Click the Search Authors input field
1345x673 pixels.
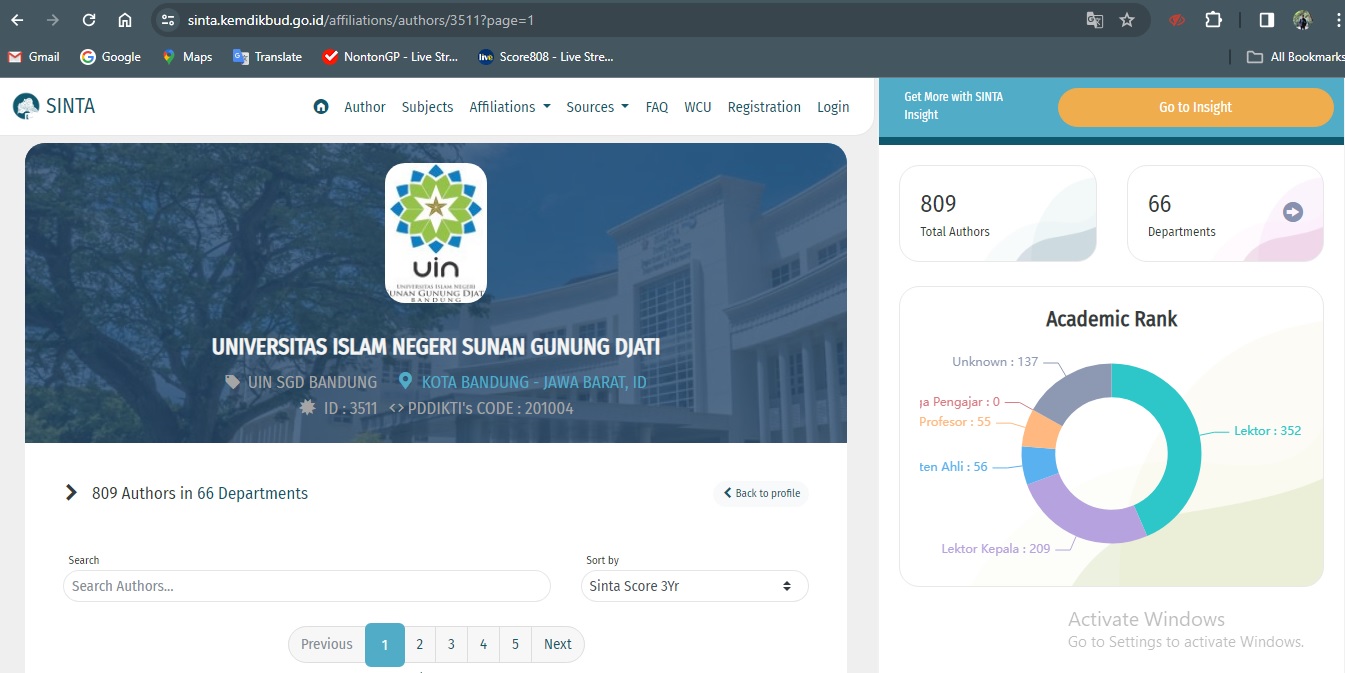[x=306, y=586]
